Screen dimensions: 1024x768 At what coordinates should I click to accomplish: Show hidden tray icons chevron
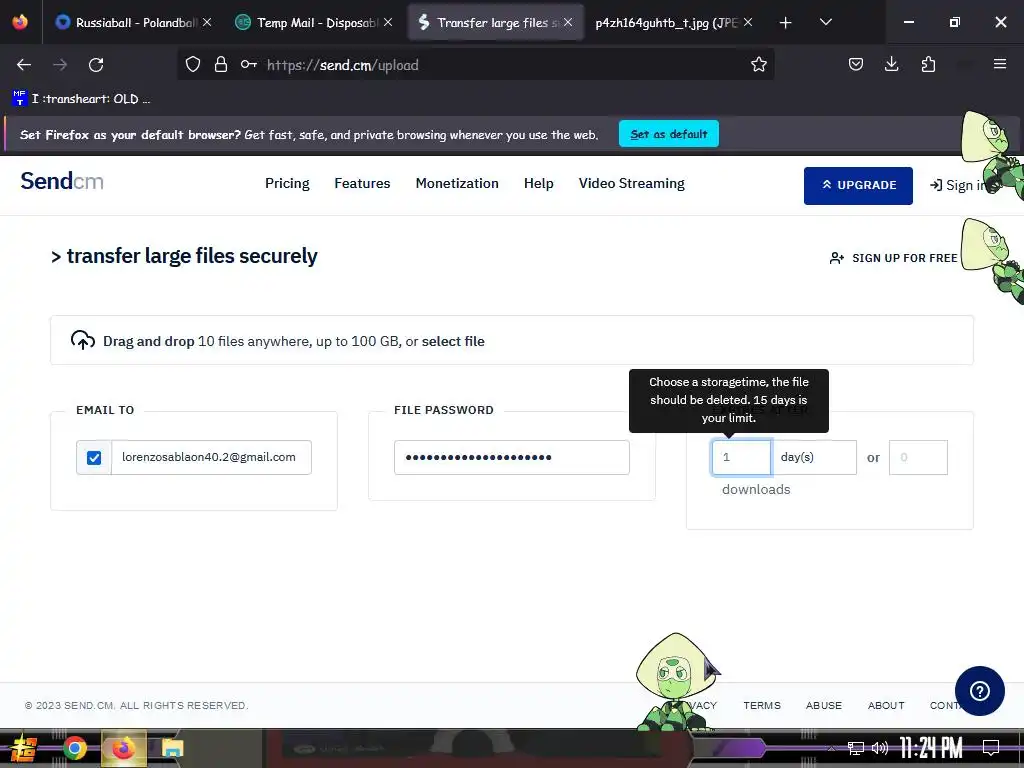[831, 748]
